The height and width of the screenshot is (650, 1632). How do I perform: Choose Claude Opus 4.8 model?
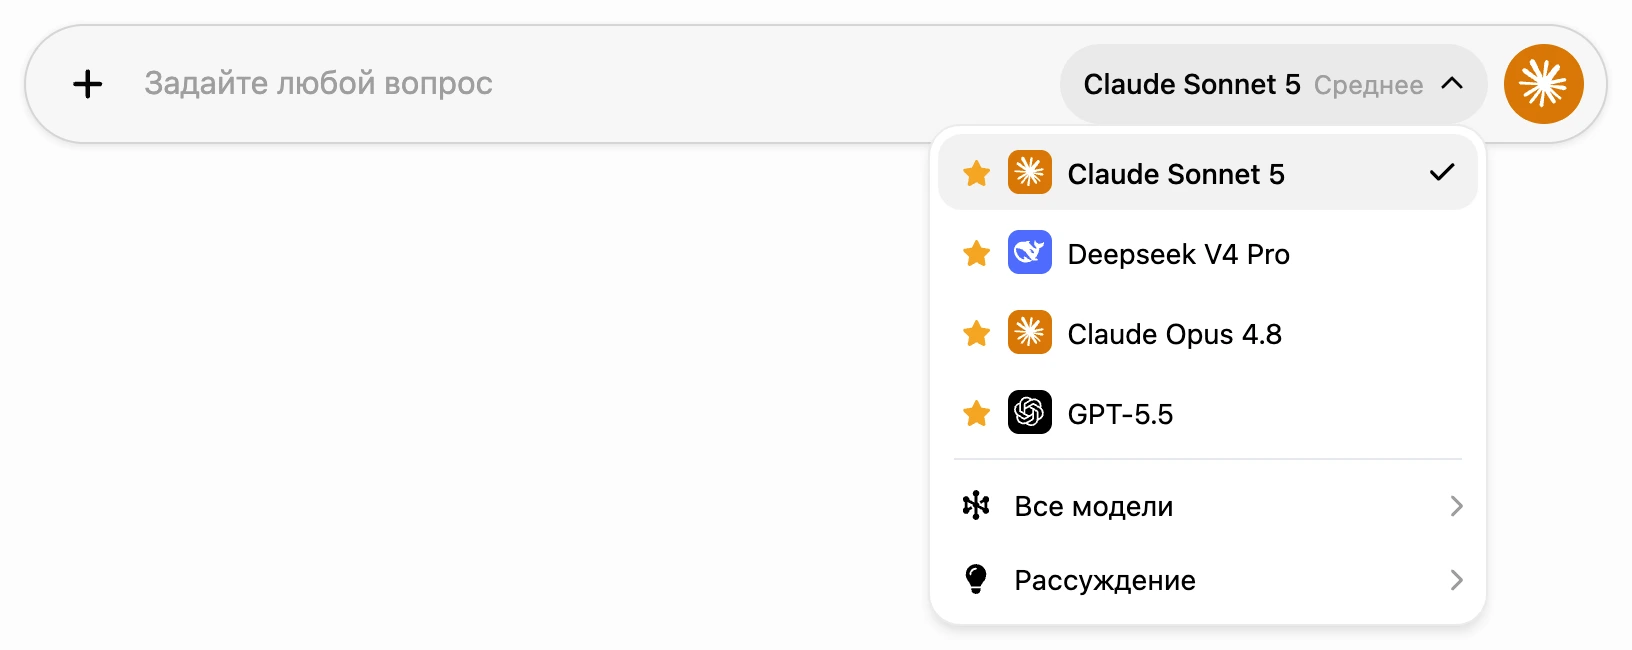coord(1208,333)
